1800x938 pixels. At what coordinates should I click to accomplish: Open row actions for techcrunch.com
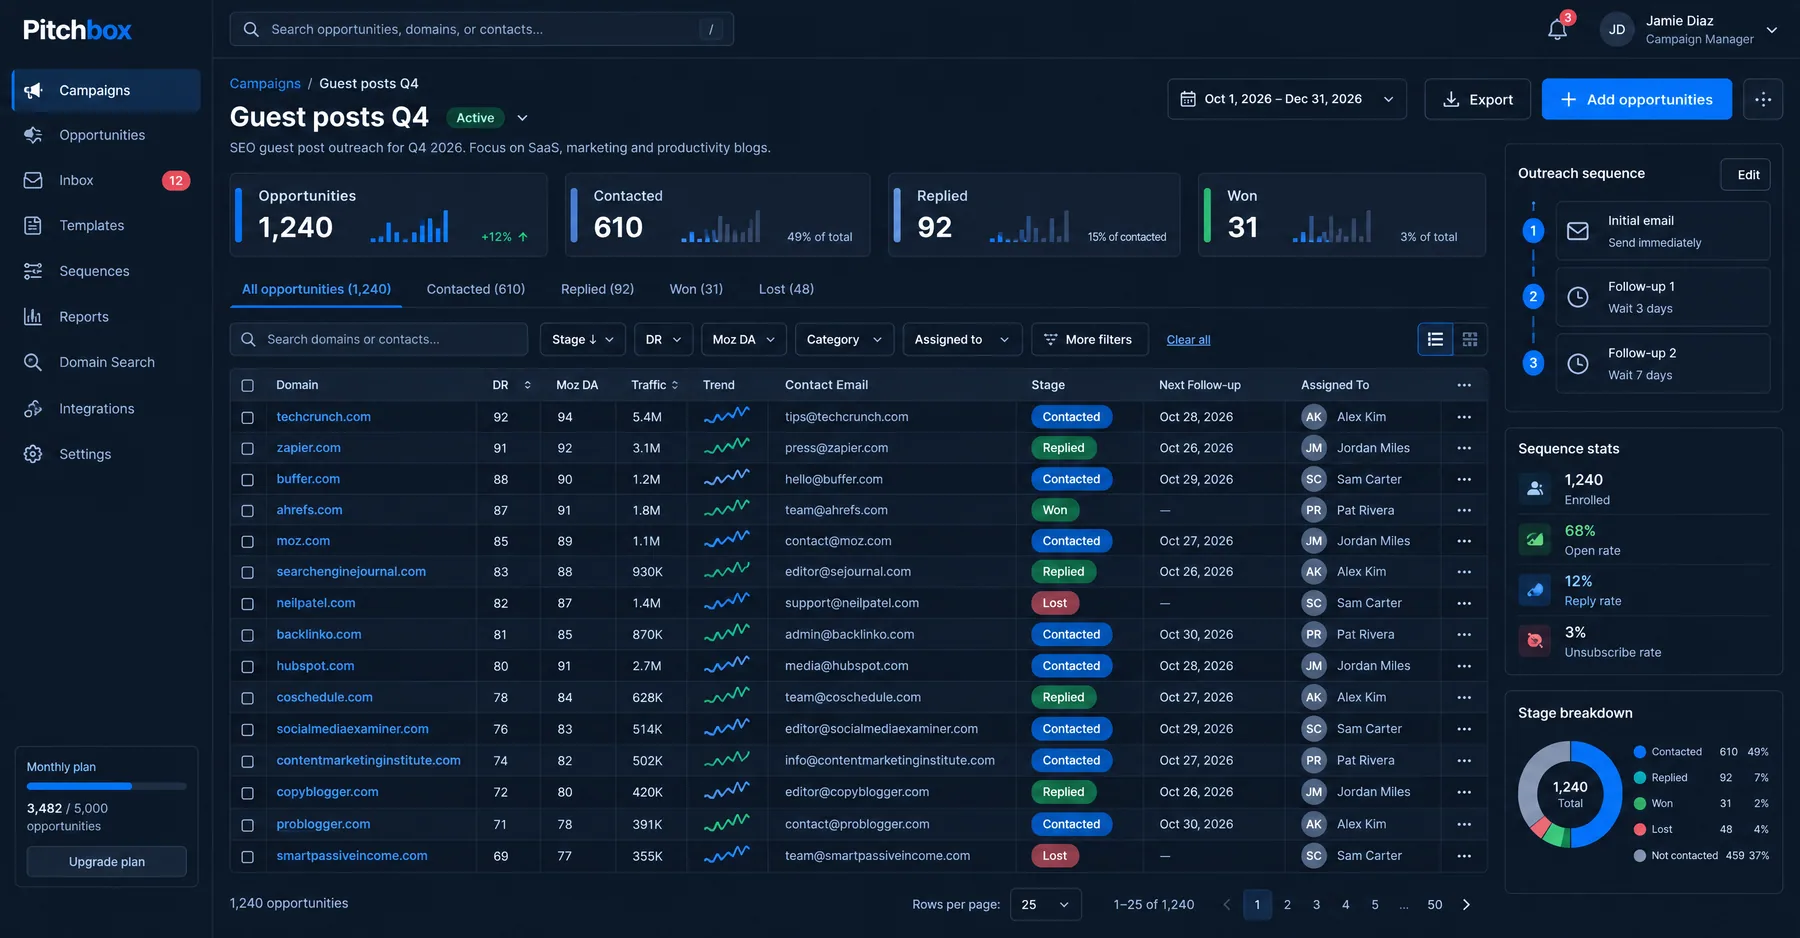[x=1464, y=417]
